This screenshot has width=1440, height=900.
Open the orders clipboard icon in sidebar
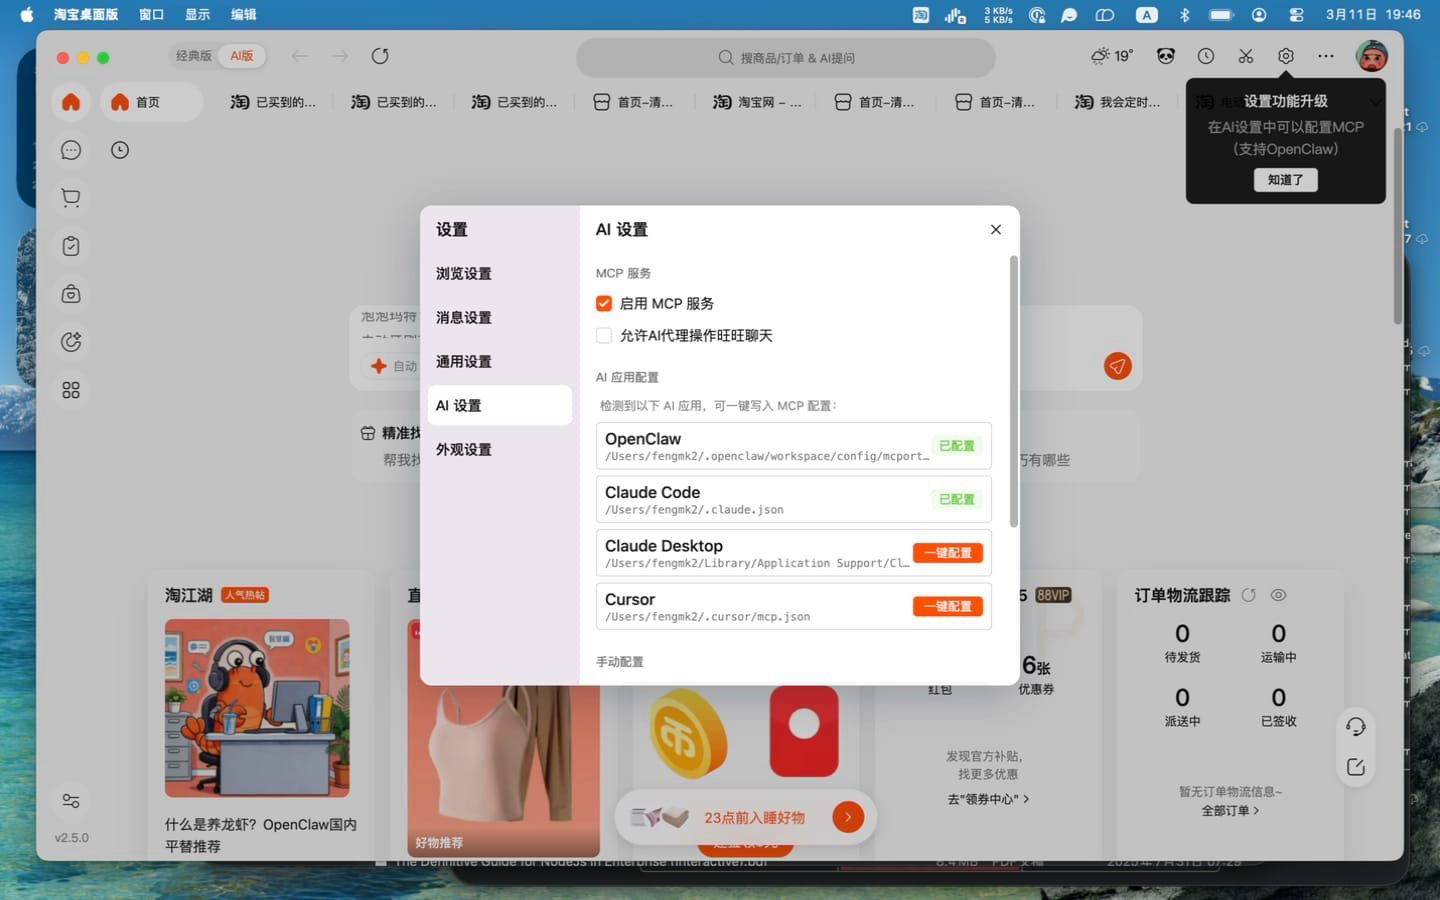click(71, 246)
